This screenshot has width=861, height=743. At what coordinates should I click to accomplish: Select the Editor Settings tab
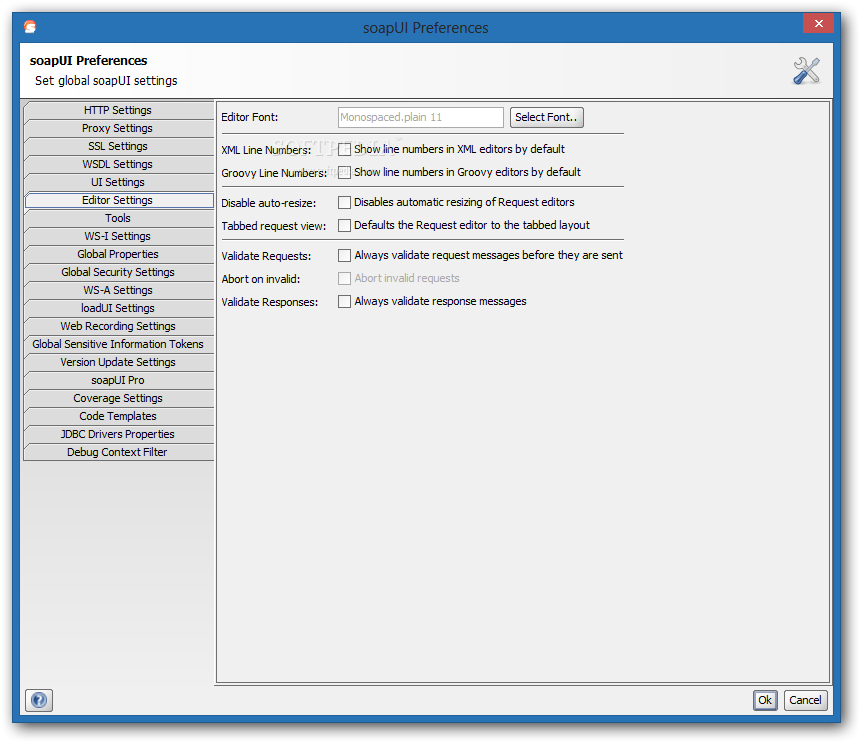[x=118, y=200]
